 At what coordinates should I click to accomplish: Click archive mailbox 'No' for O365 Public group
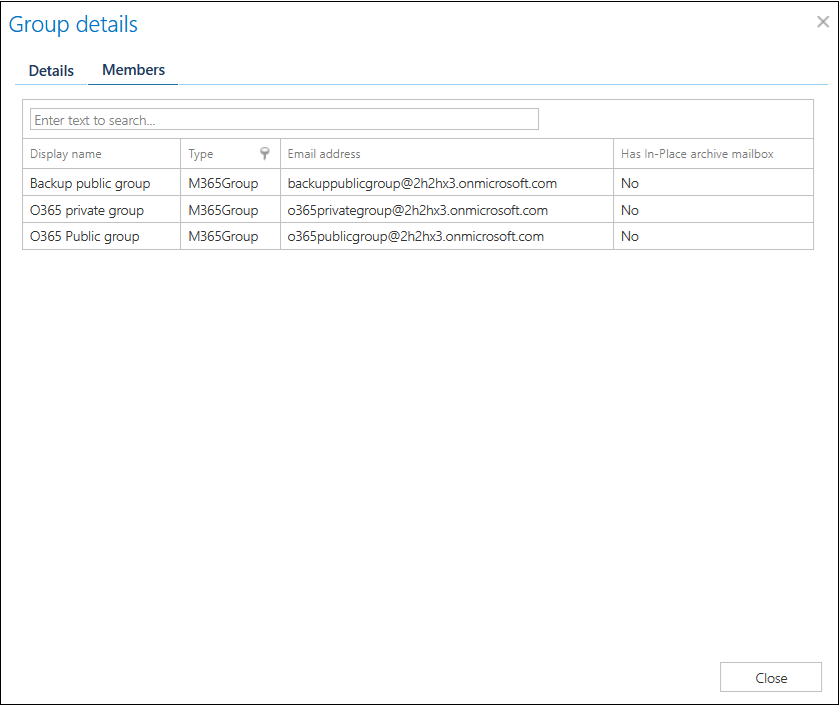(x=630, y=237)
